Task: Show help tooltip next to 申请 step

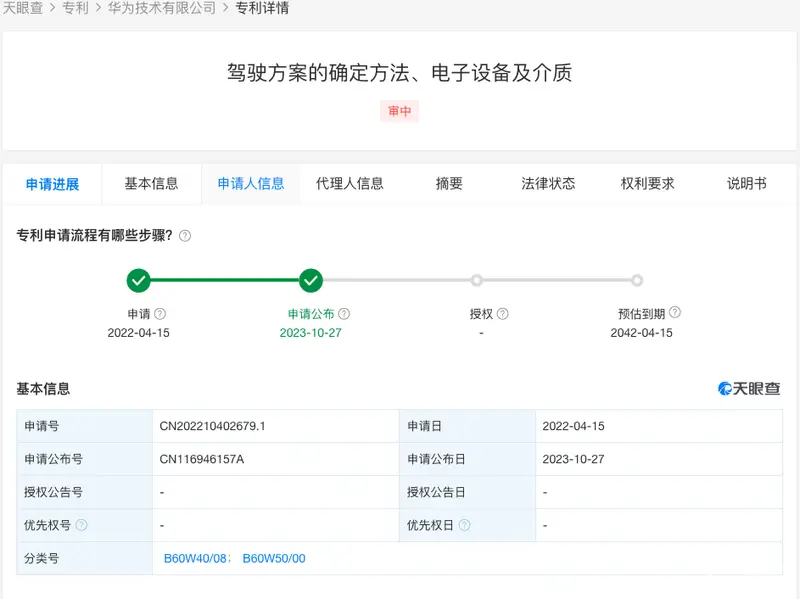Action: point(160,314)
